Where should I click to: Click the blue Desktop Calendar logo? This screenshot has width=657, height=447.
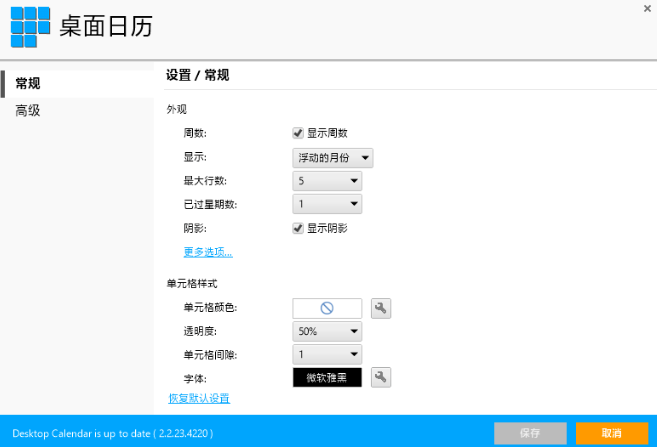30,27
